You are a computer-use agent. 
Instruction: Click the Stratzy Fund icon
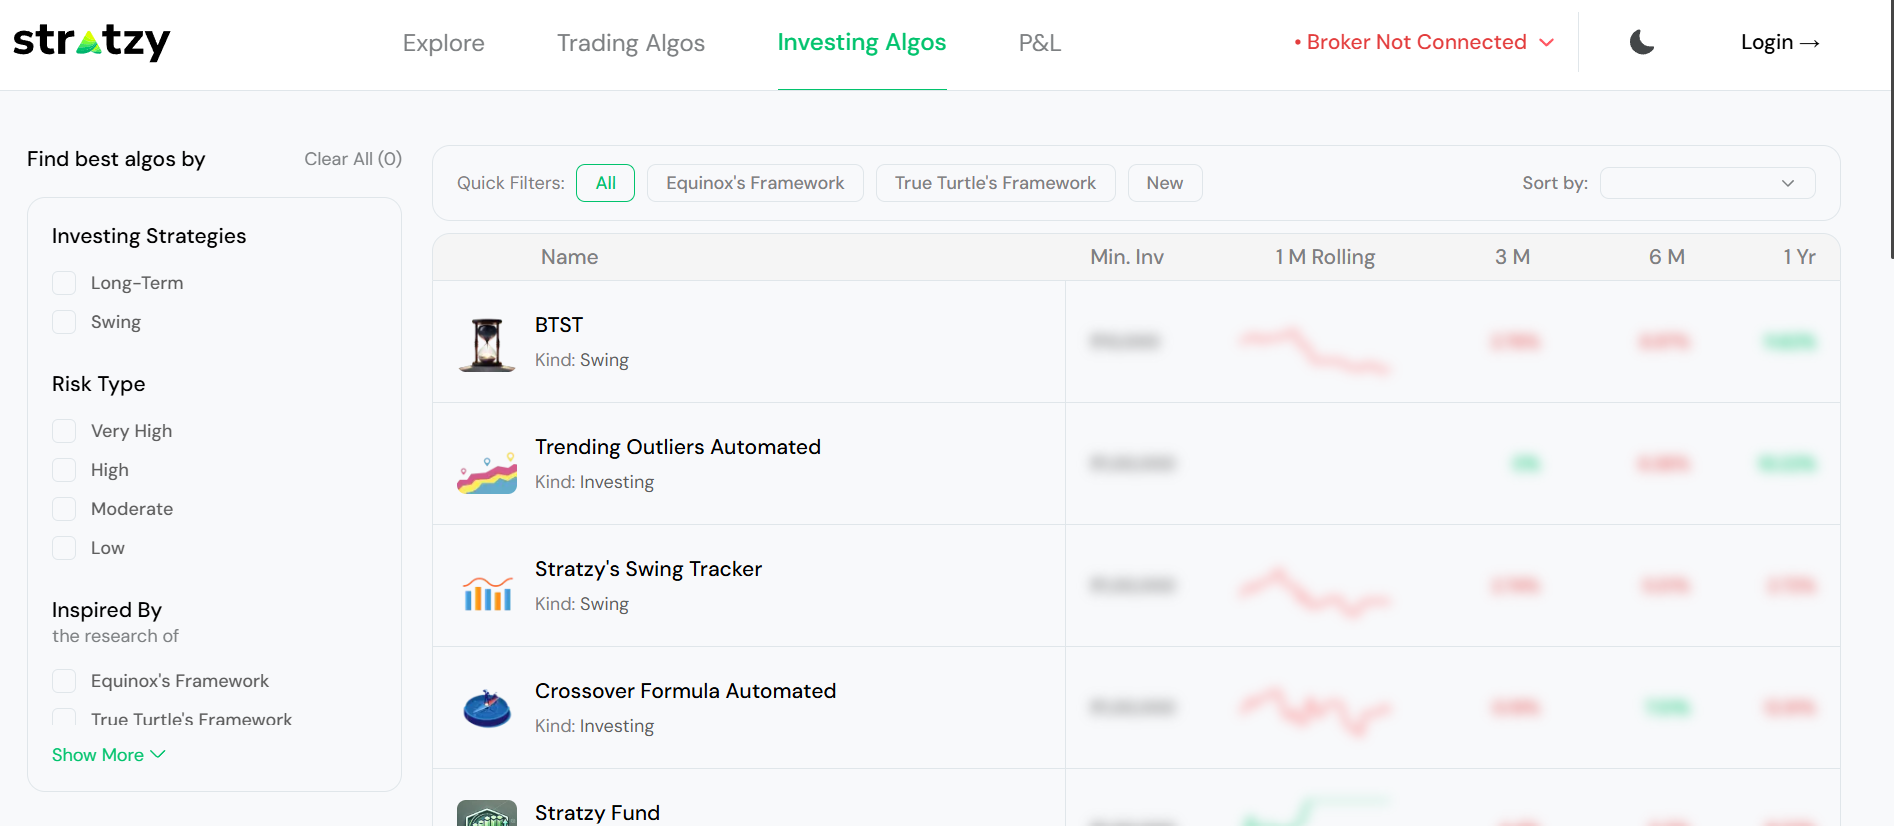487,813
